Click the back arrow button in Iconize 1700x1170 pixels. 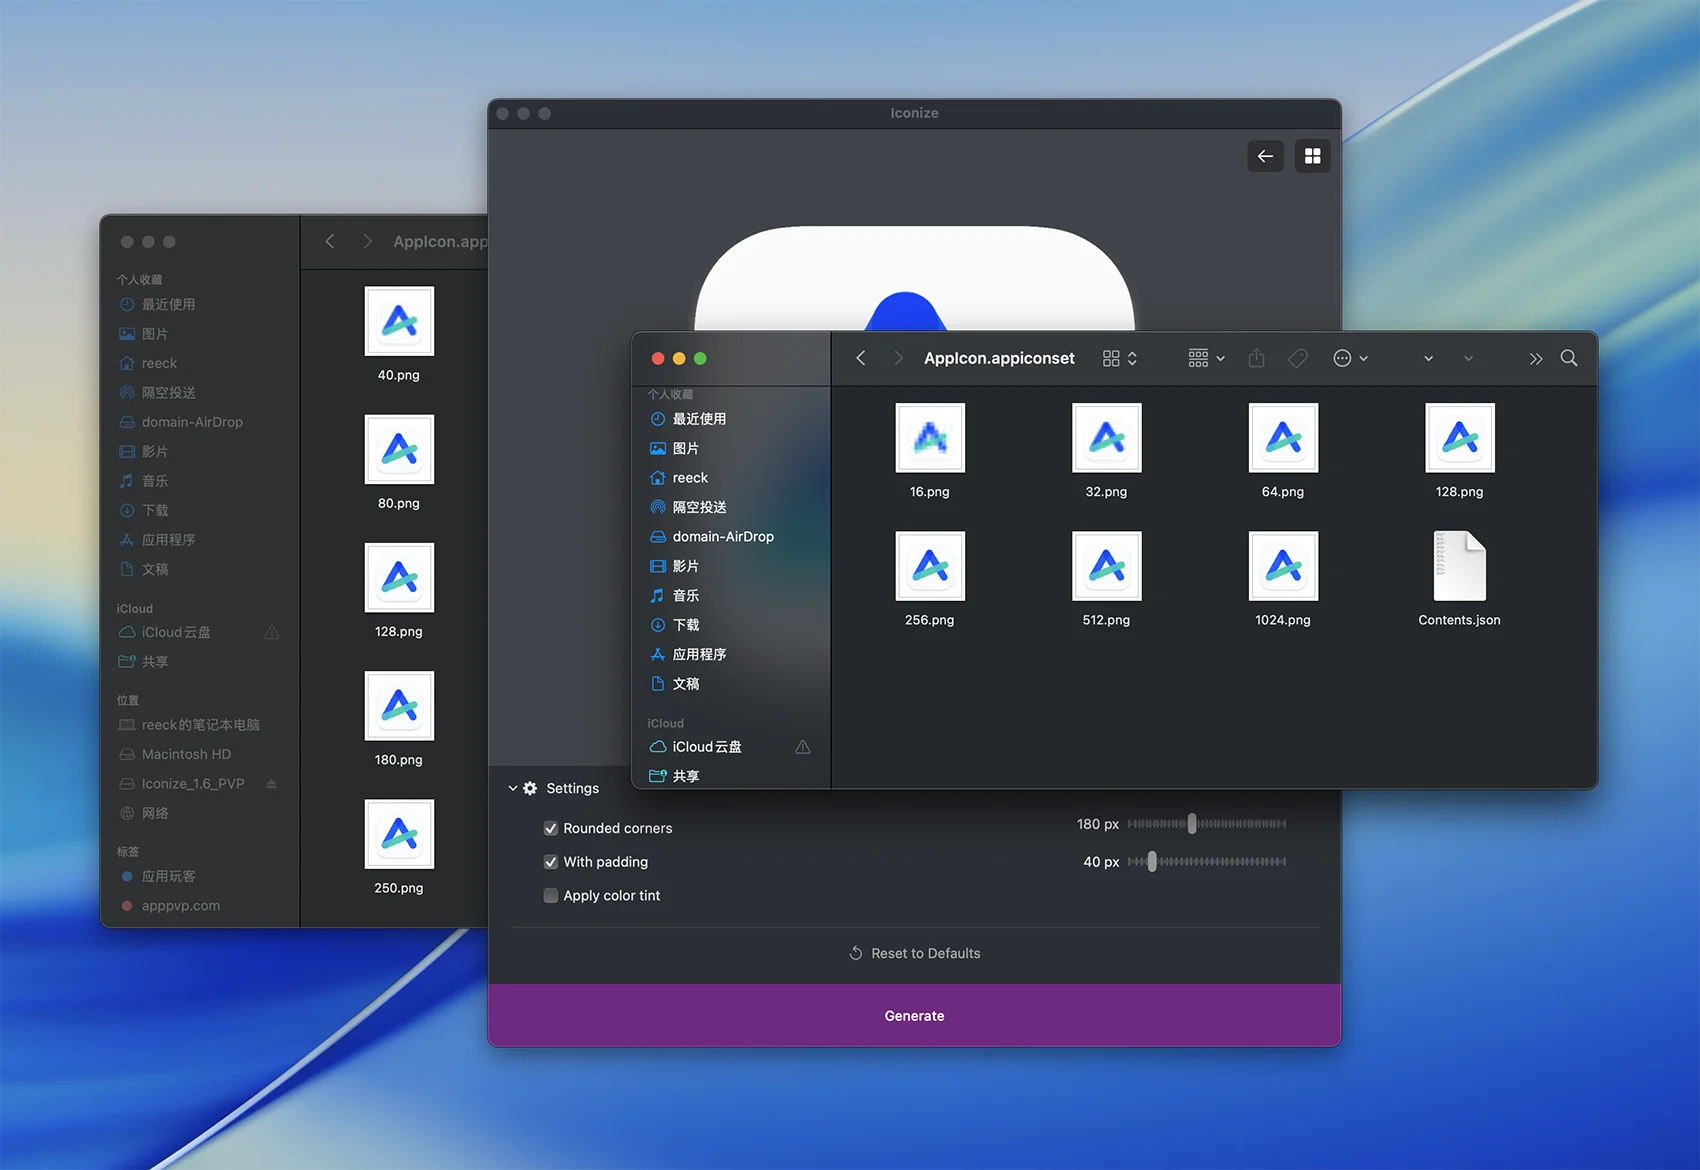pyautogui.click(x=1265, y=156)
